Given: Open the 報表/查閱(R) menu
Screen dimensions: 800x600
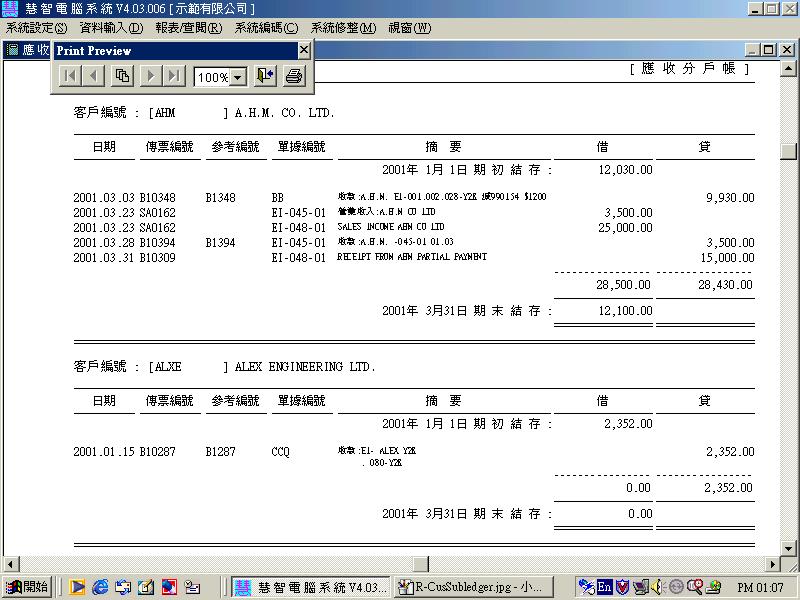Looking at the screenshot, I should (189, 28).
